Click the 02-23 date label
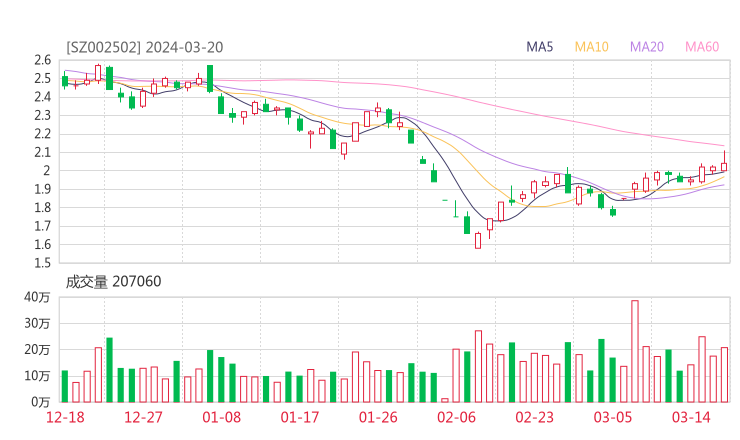The width and height of the screenshot is (740, 440). pos(534,417)
